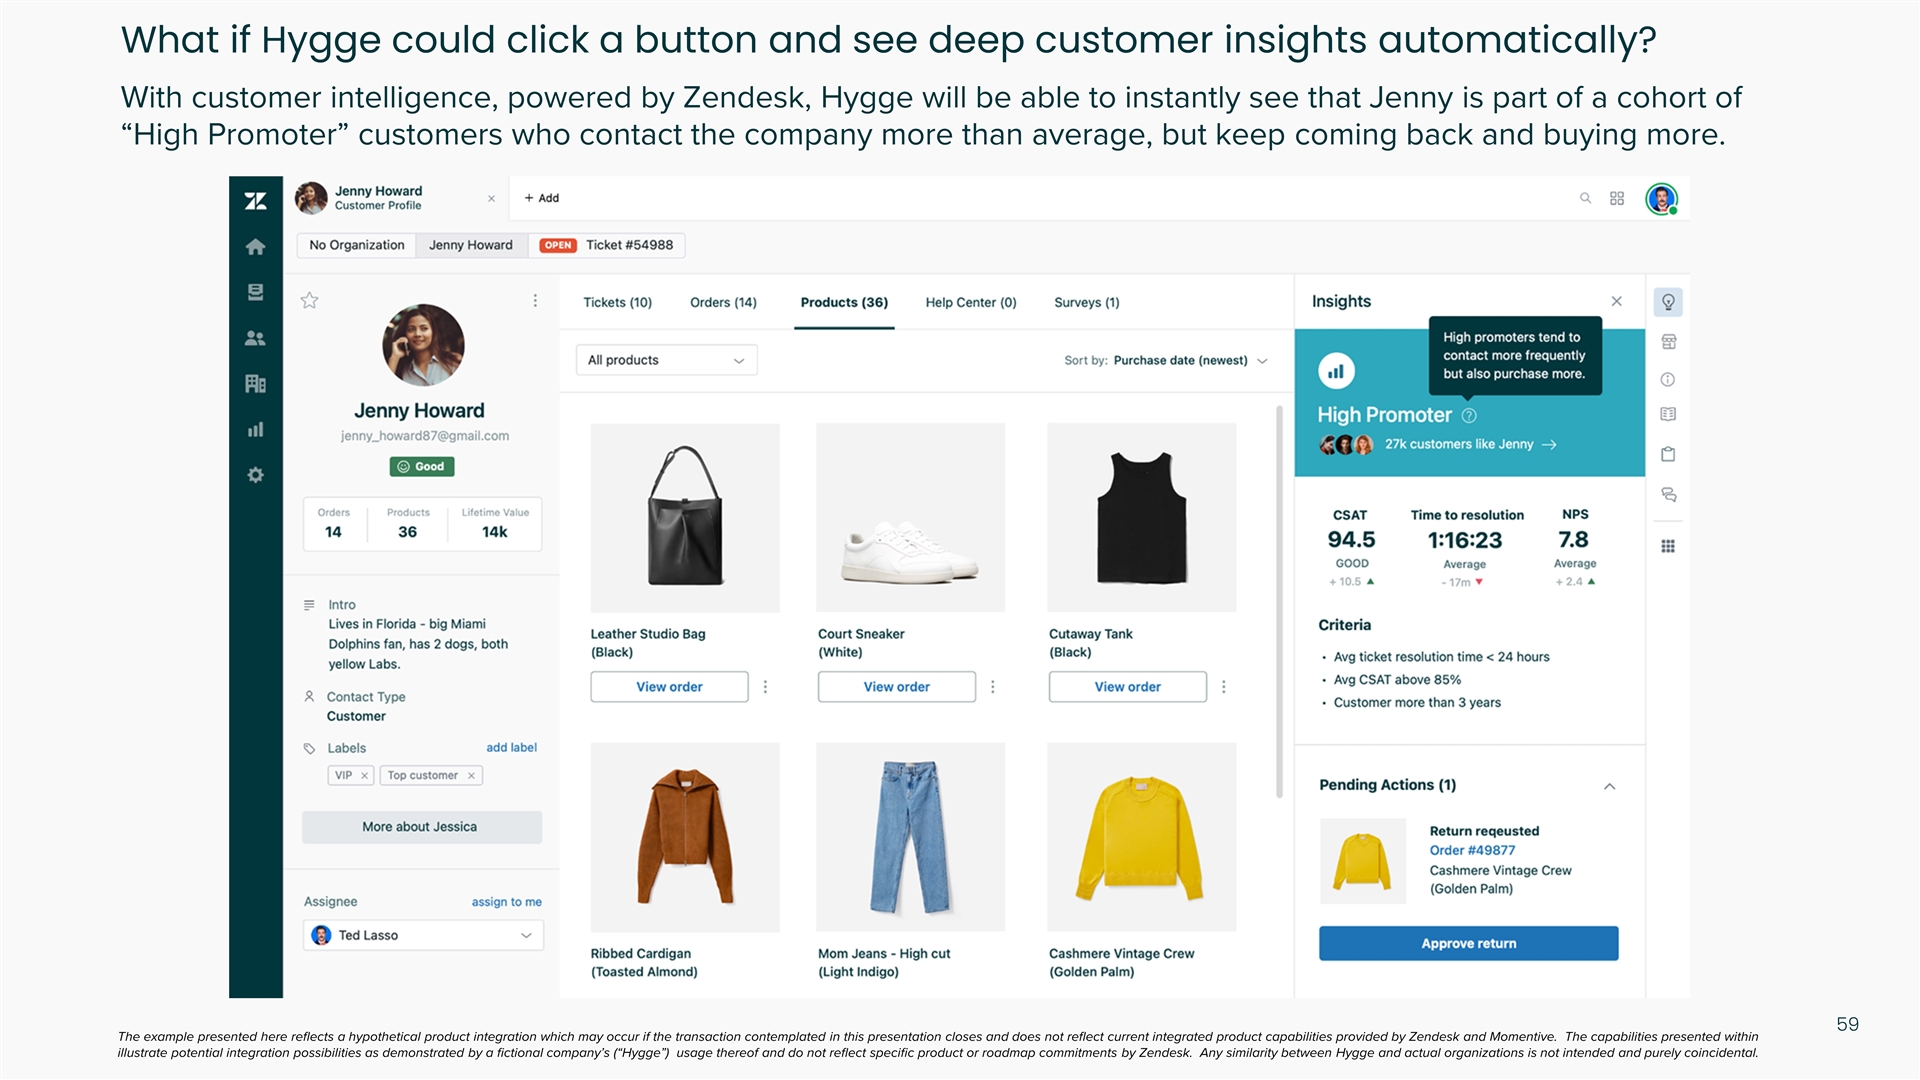Open the apps grid icon in right rail

click(1668, 546)
